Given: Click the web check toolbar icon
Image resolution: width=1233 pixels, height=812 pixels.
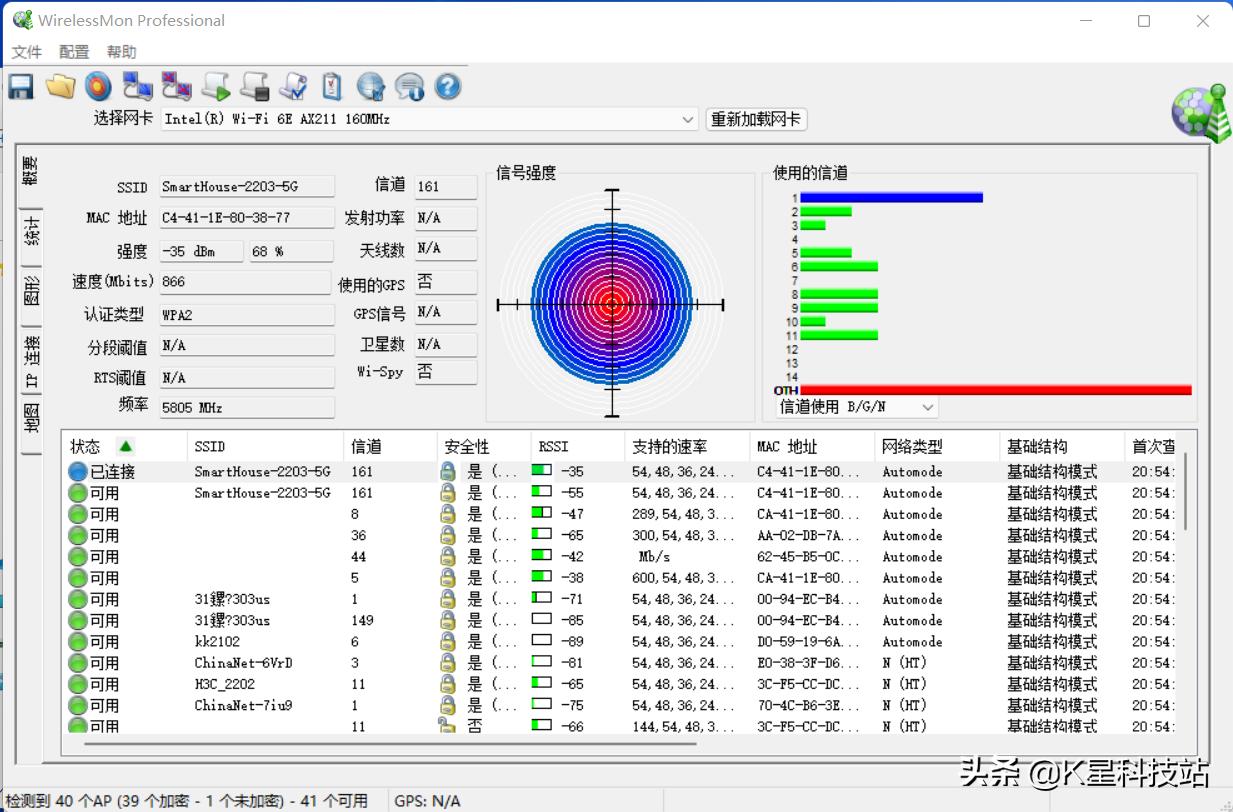Looking at the screenshot, I should click(x=371, y=86).
